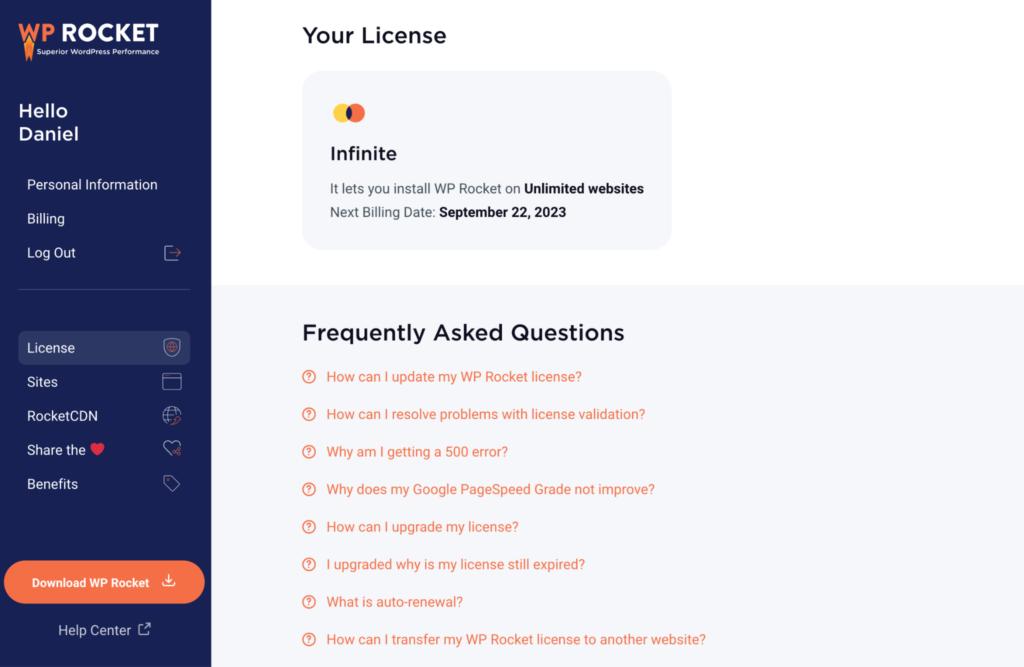This screenshot has height=667, width=1024.
Task: Go to the Billing page
Action: click(x=46, y=219)
